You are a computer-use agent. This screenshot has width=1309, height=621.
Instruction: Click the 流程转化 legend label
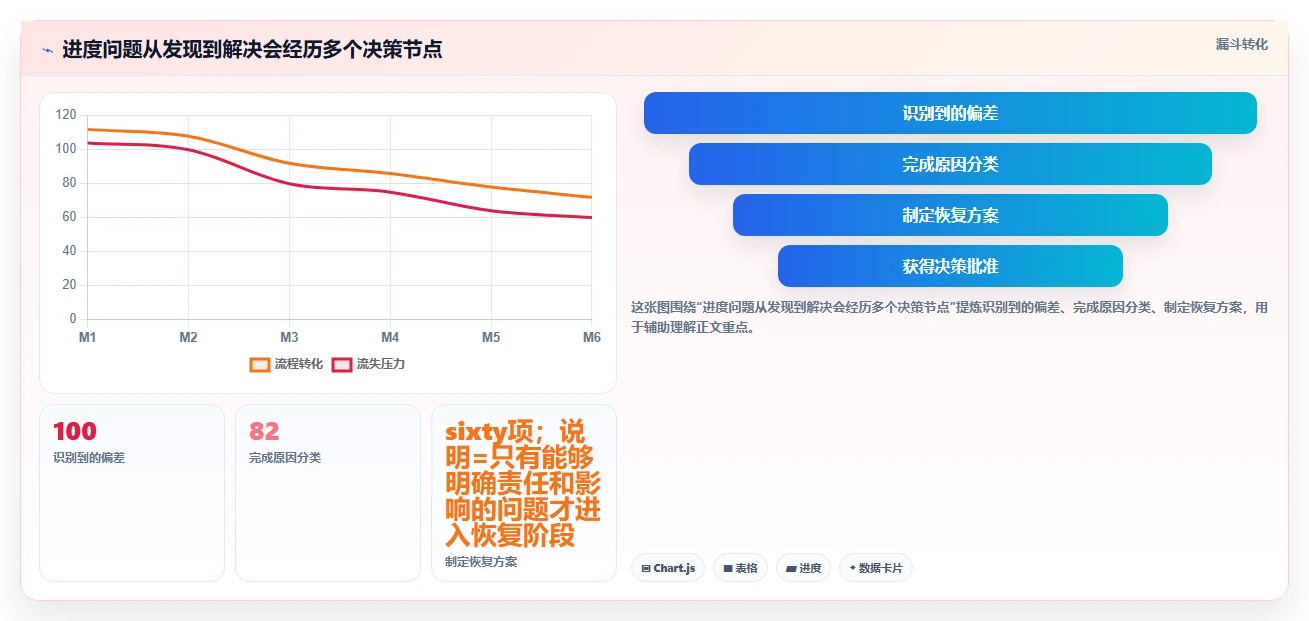299,364
